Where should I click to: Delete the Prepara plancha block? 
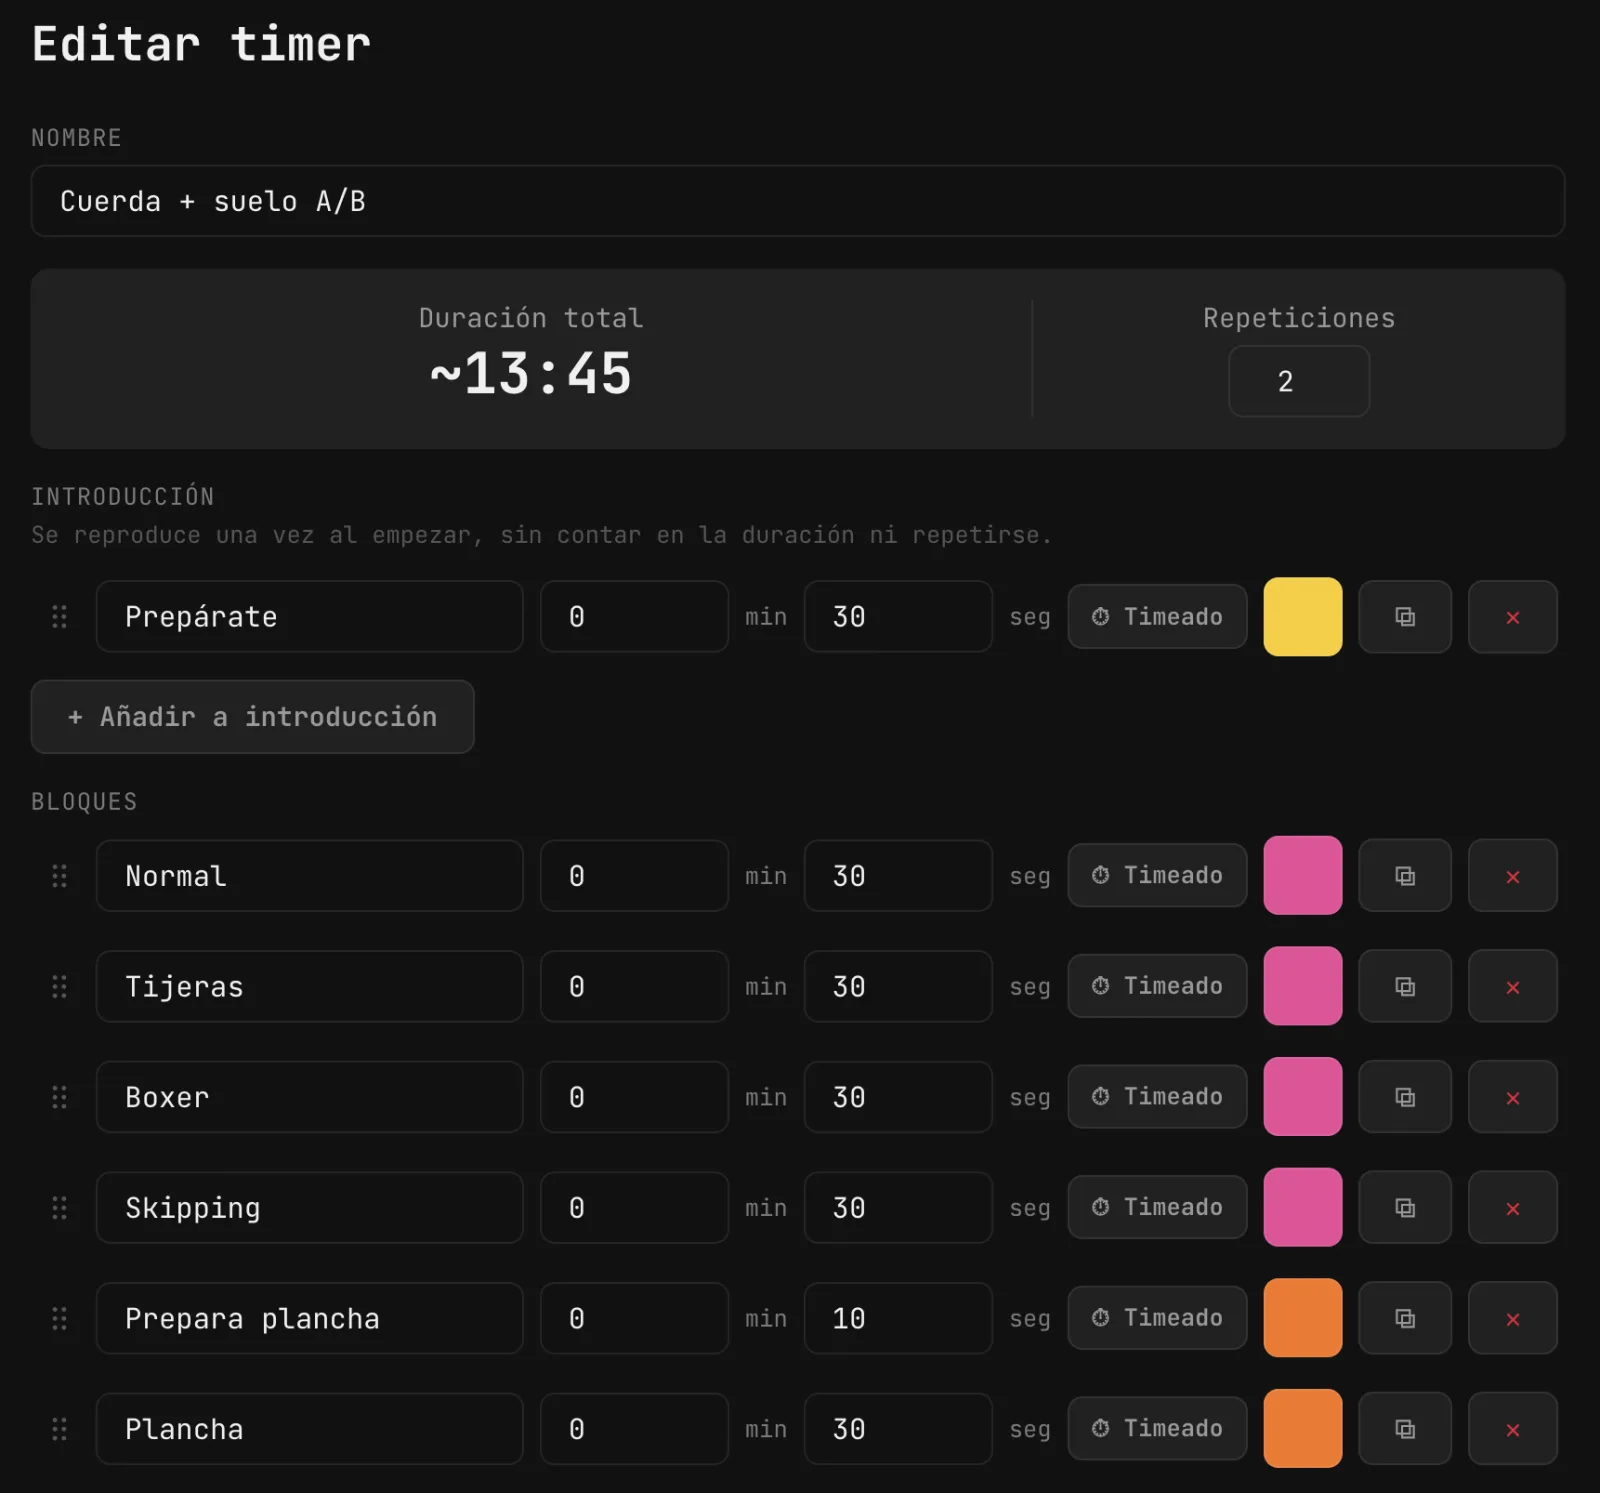coord(1513,1318)
